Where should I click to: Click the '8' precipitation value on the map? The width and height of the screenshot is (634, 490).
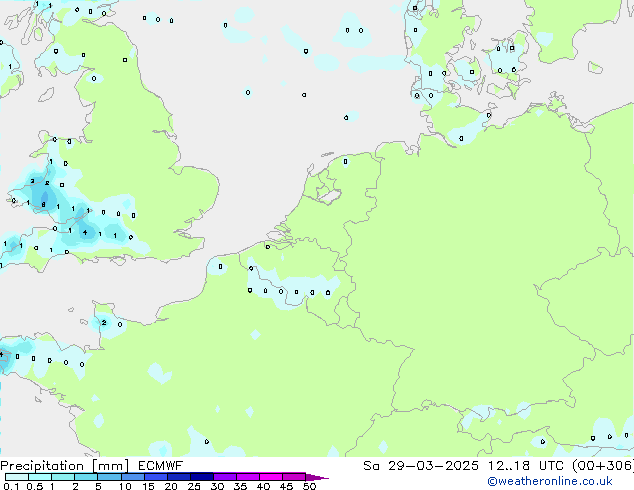(43, 205)
